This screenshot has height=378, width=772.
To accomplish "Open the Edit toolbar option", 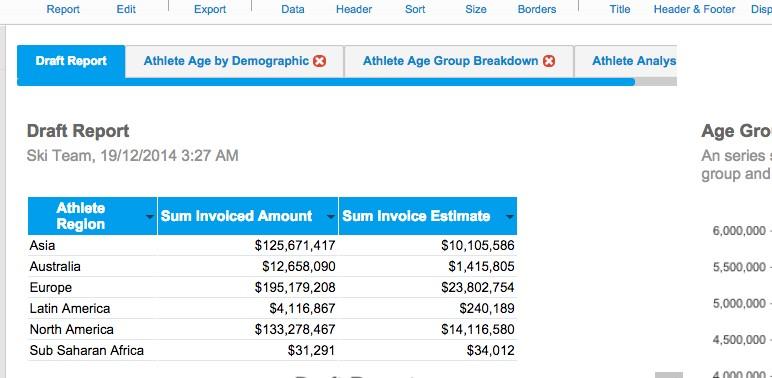I will tap(126, 9).
